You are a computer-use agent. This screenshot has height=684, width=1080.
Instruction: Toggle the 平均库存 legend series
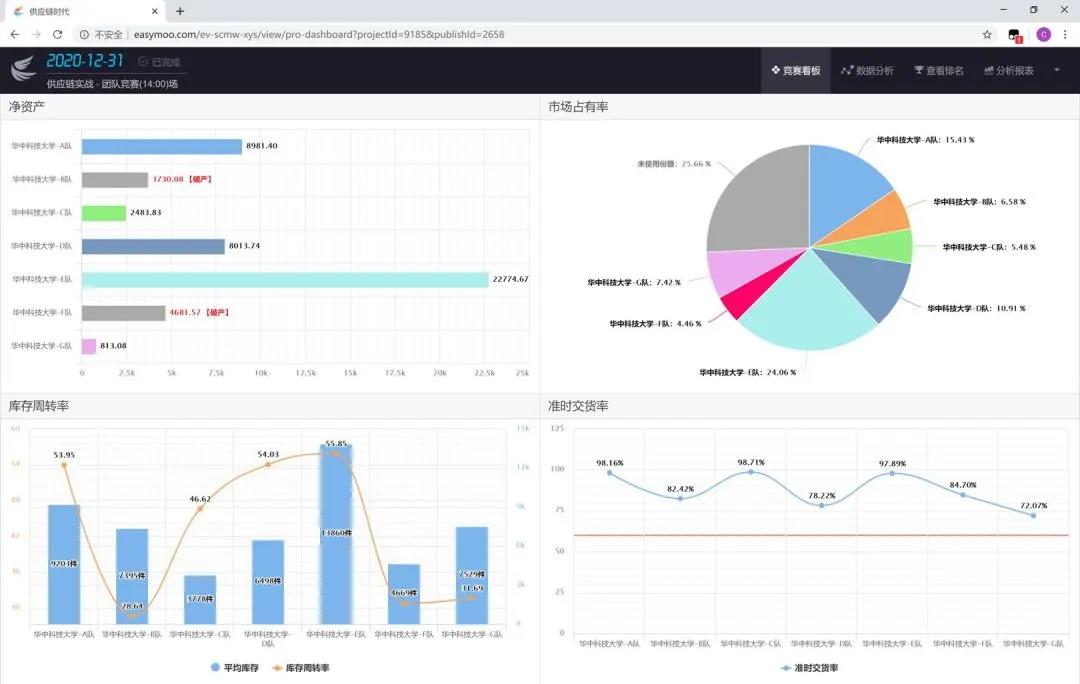[237, 668]
